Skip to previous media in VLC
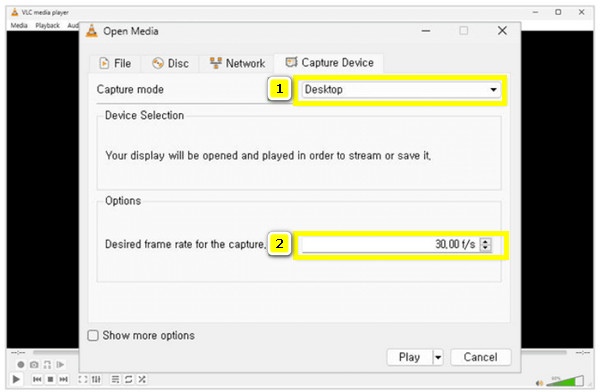 tap(37, 379)
